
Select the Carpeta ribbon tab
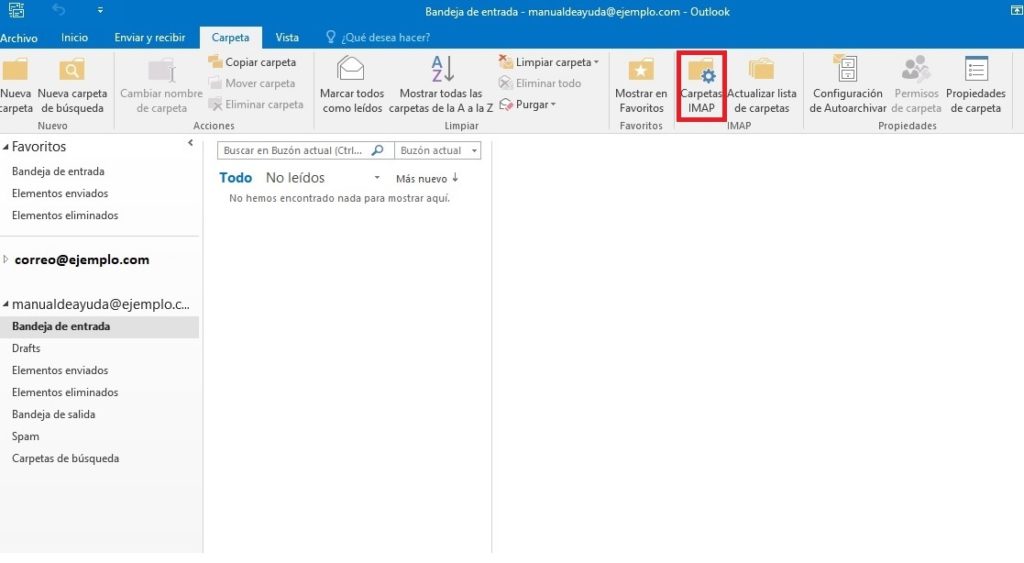point(231,37)
